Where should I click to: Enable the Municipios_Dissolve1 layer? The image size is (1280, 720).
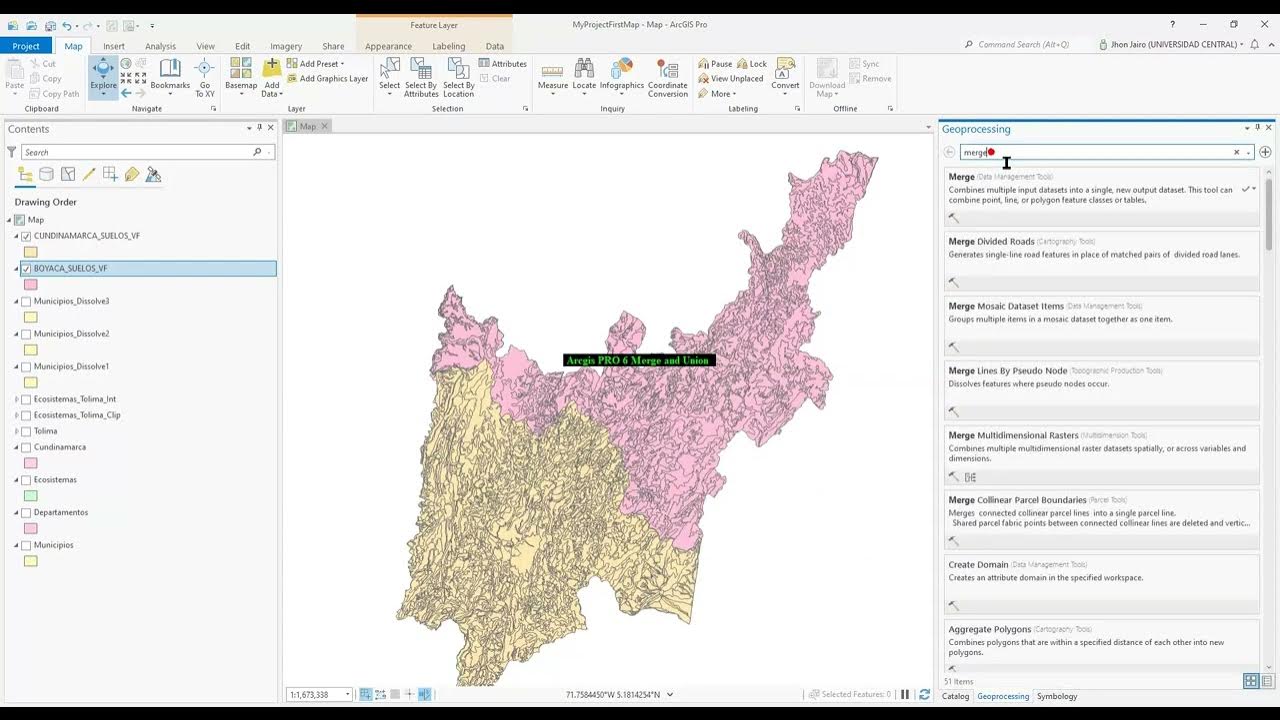[26, 367]
